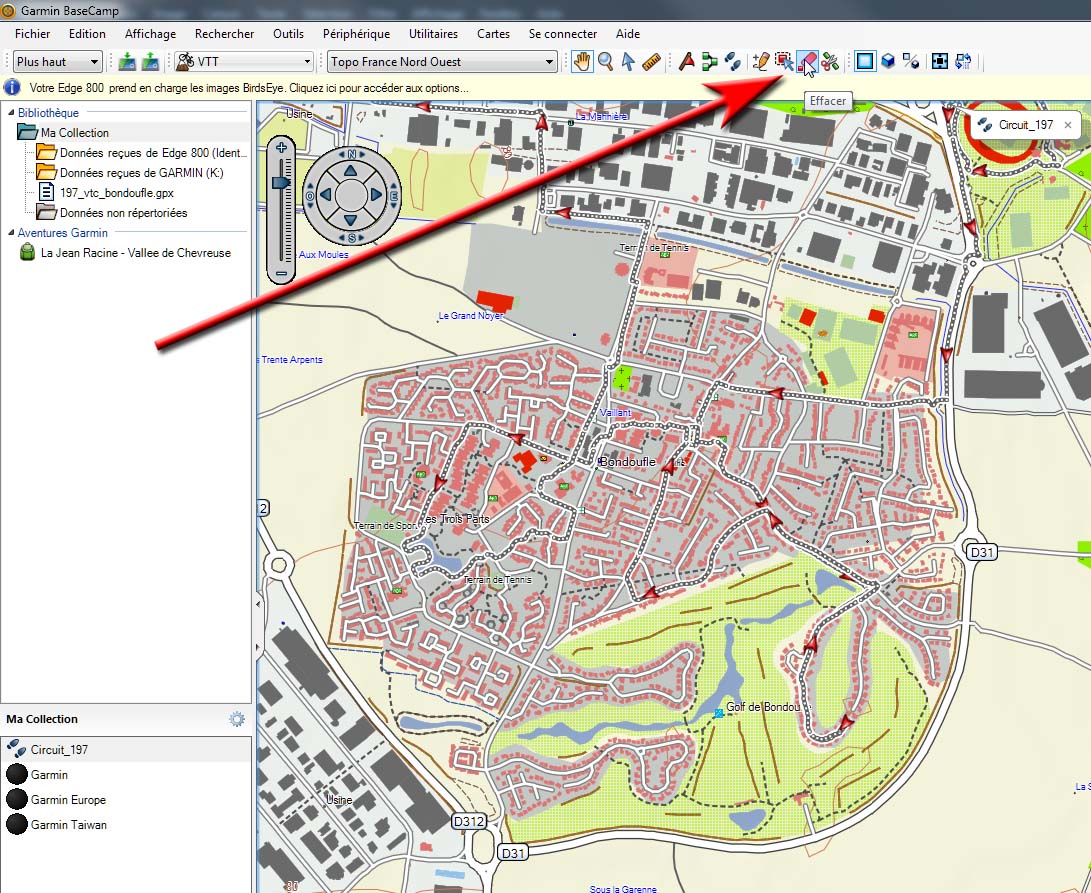Image resolution: width=1091 pixels, height=893 pixels.
Task: Select the Move Point tool
Action: [x=784, y=61]
